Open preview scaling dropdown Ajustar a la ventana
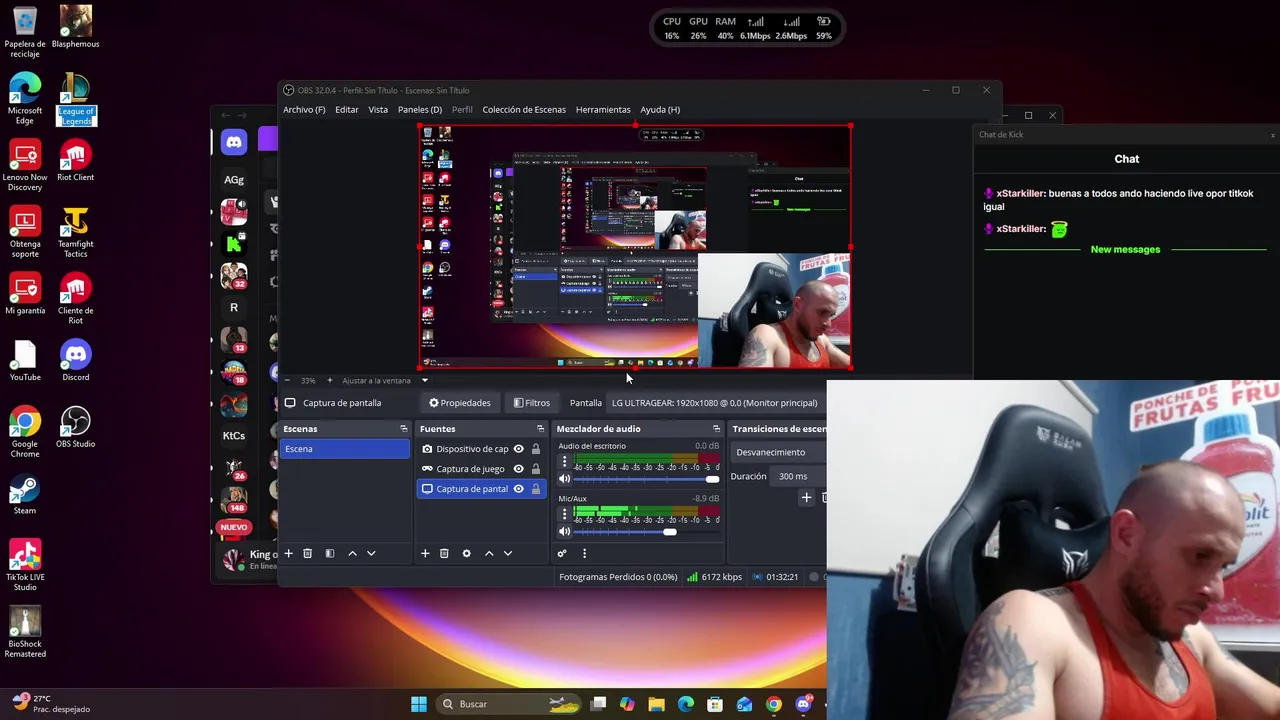 pos(385,380)
